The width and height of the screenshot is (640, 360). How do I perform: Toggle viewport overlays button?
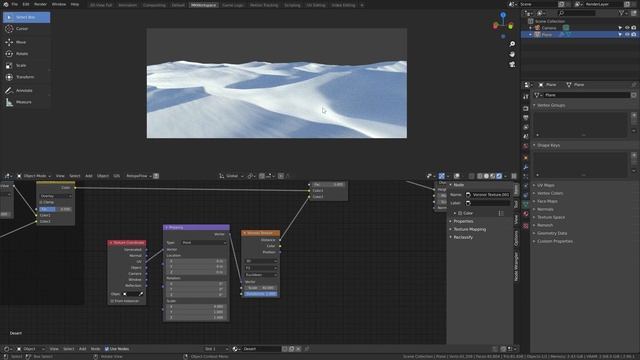pos(457,176)
